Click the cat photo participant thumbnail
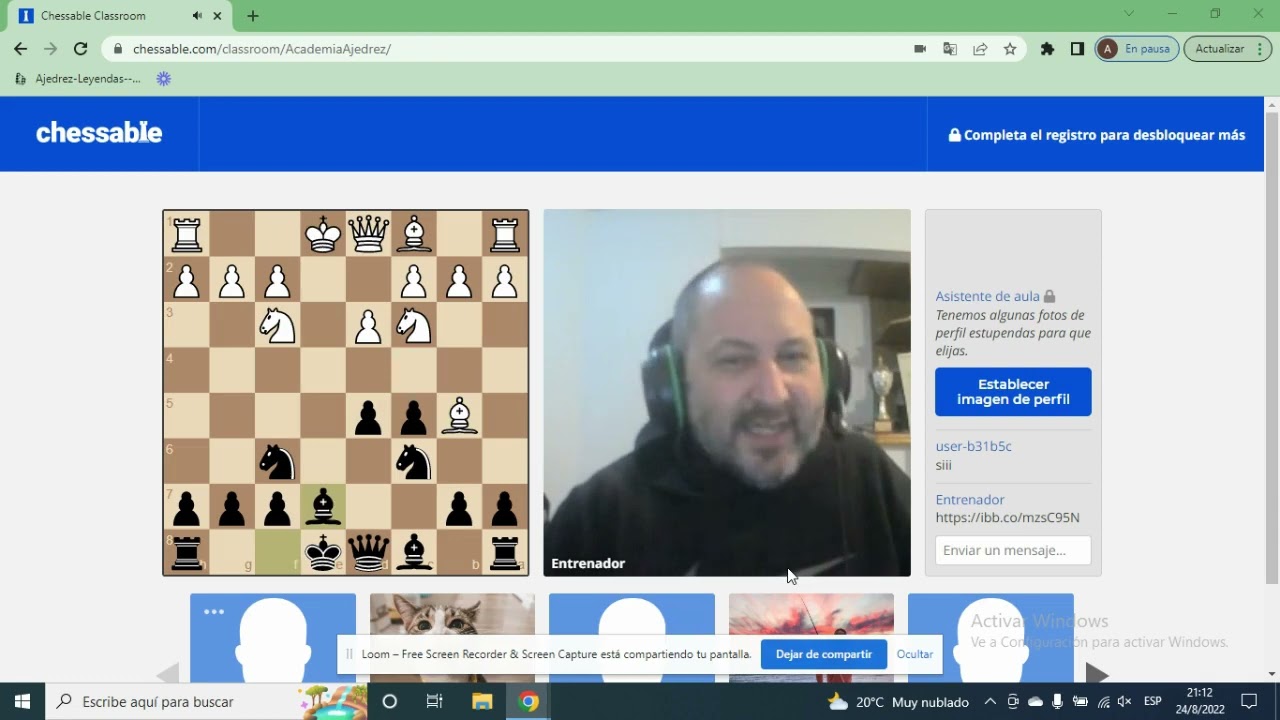 click(x=452, y=638)
